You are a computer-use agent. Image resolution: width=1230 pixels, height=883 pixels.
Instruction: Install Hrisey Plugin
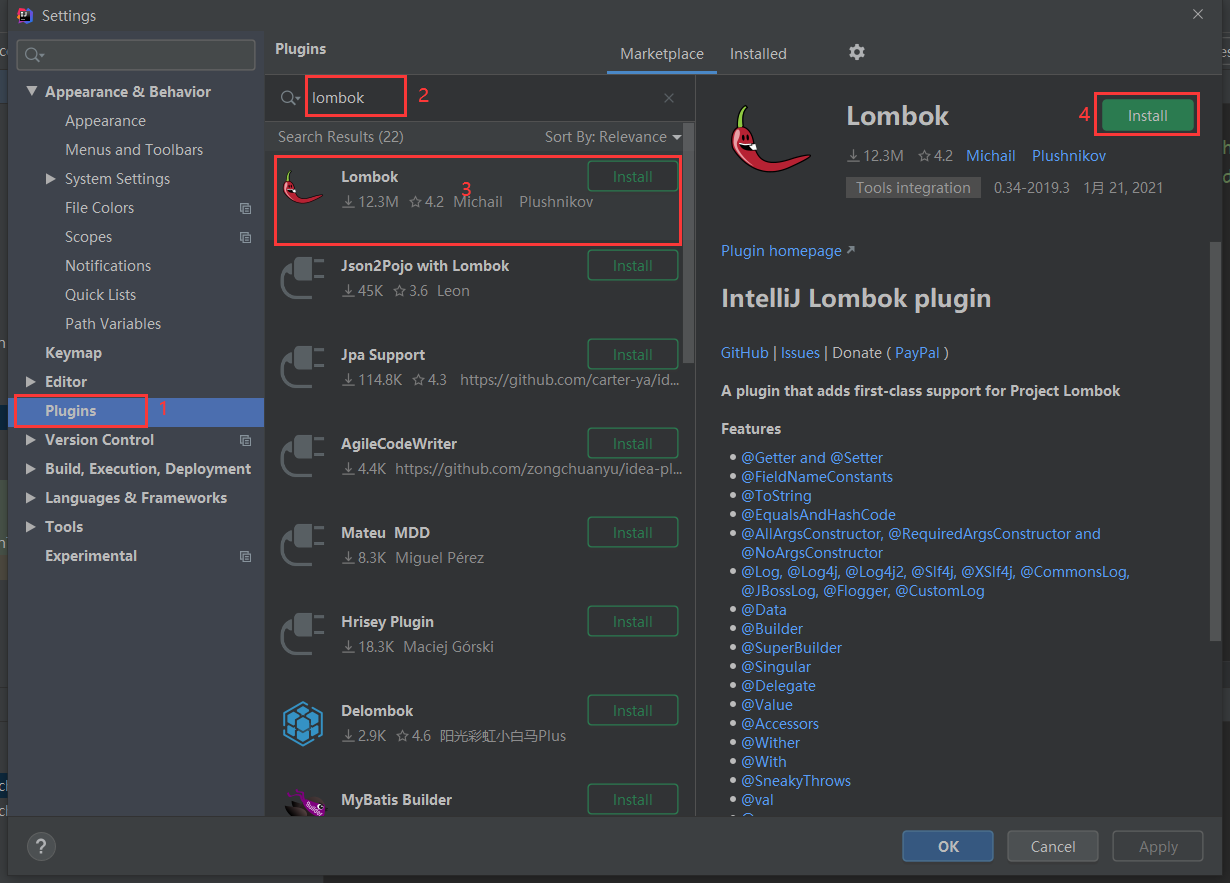click(633, 622)
